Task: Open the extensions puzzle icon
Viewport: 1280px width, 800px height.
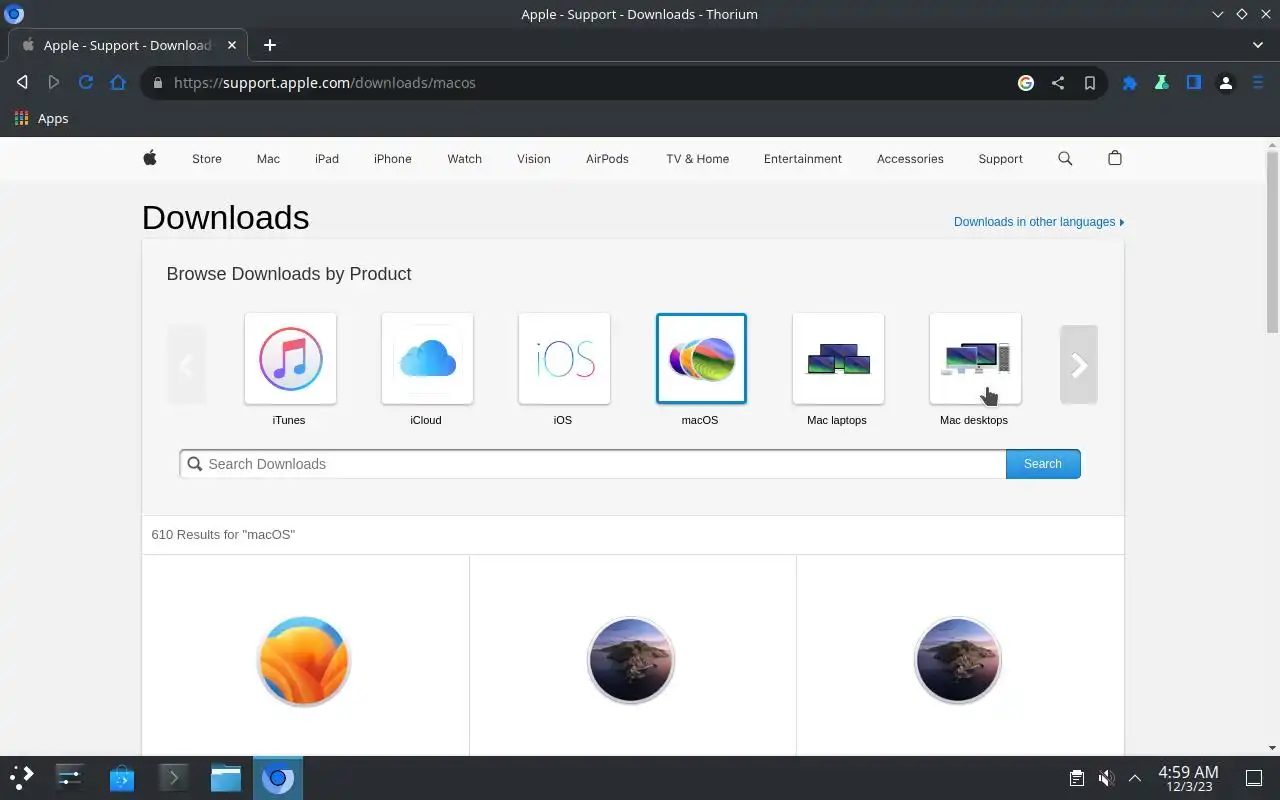Action: tap(1130, 83)
